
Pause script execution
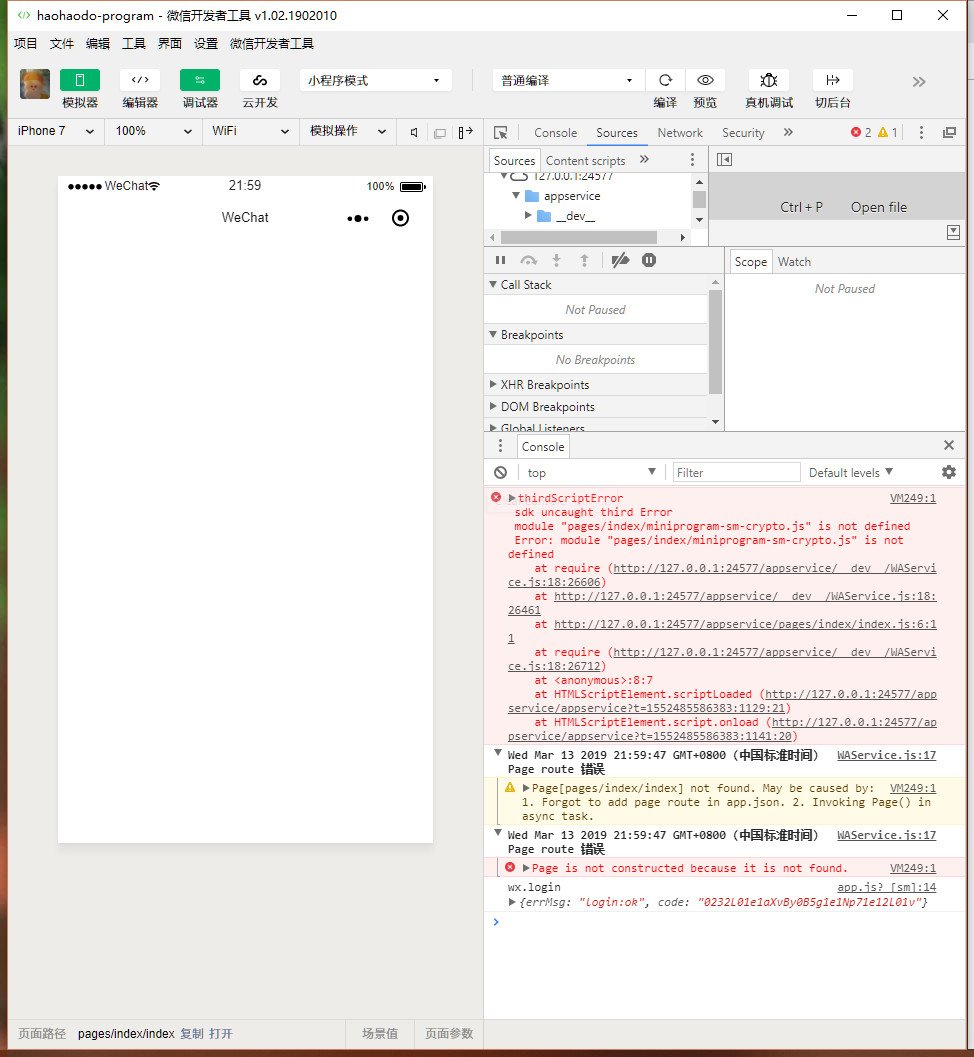click(x=500, y=260)
